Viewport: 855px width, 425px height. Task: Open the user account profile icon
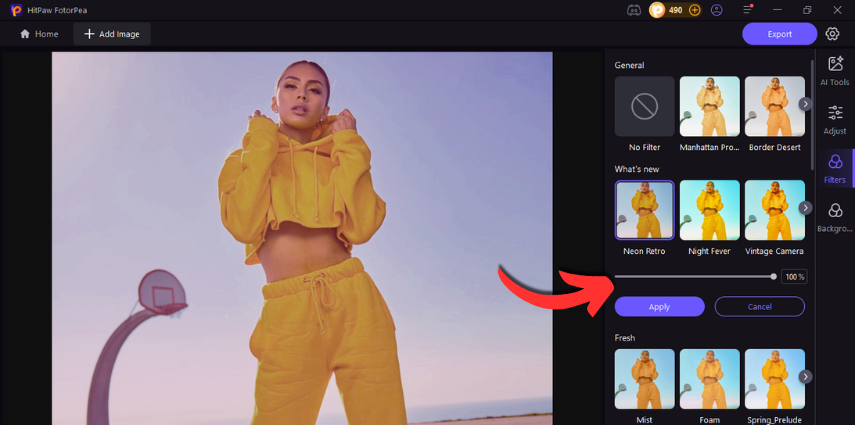[x=717, y=10]
